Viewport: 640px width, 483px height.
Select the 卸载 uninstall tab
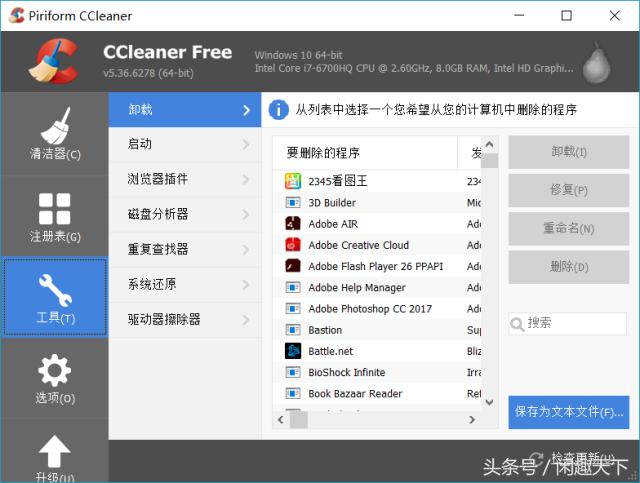point(184,110)
